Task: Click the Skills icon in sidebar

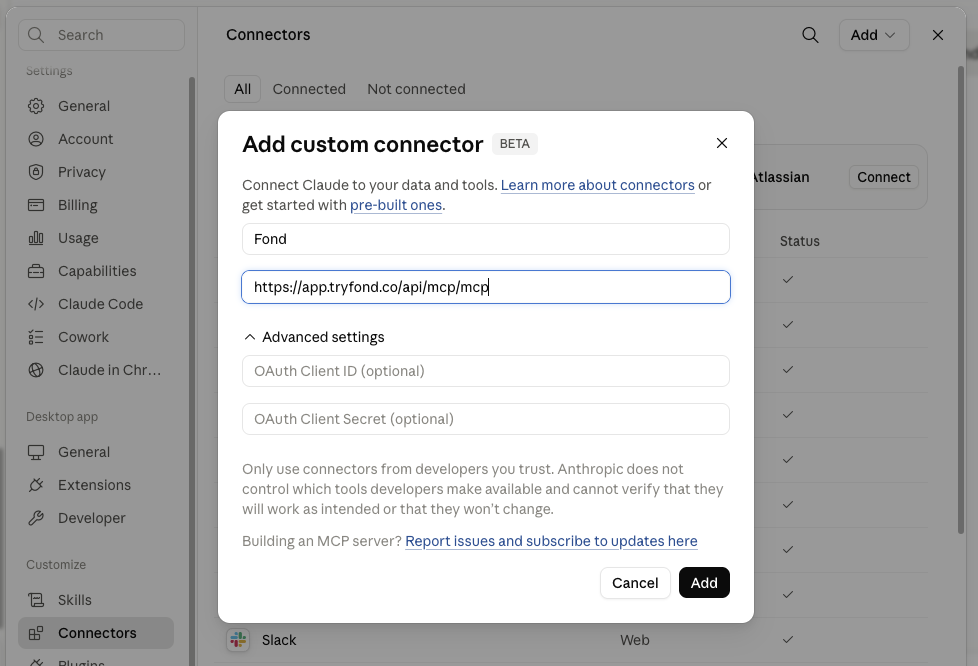Action: click(x=36, y=600)
